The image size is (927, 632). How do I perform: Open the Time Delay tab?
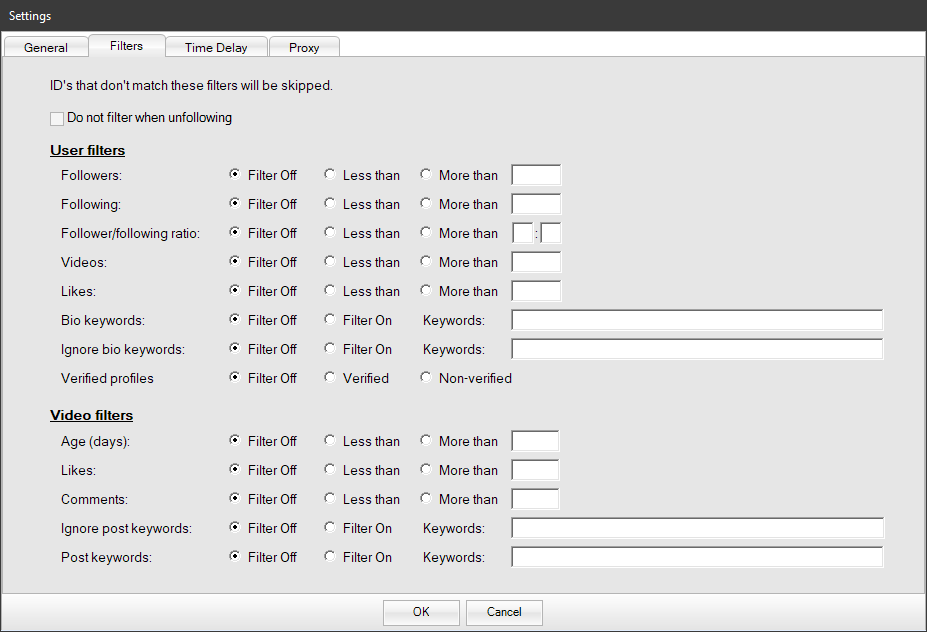tap(216, 47)
